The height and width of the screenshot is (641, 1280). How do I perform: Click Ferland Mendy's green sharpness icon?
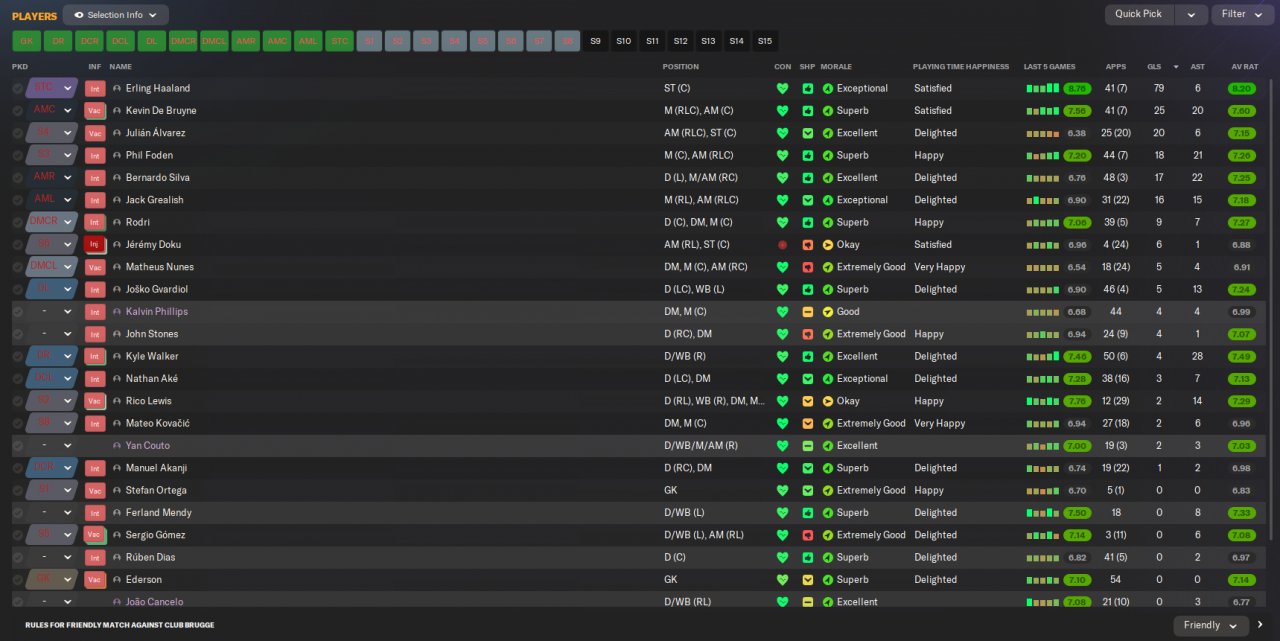(808, 512)
